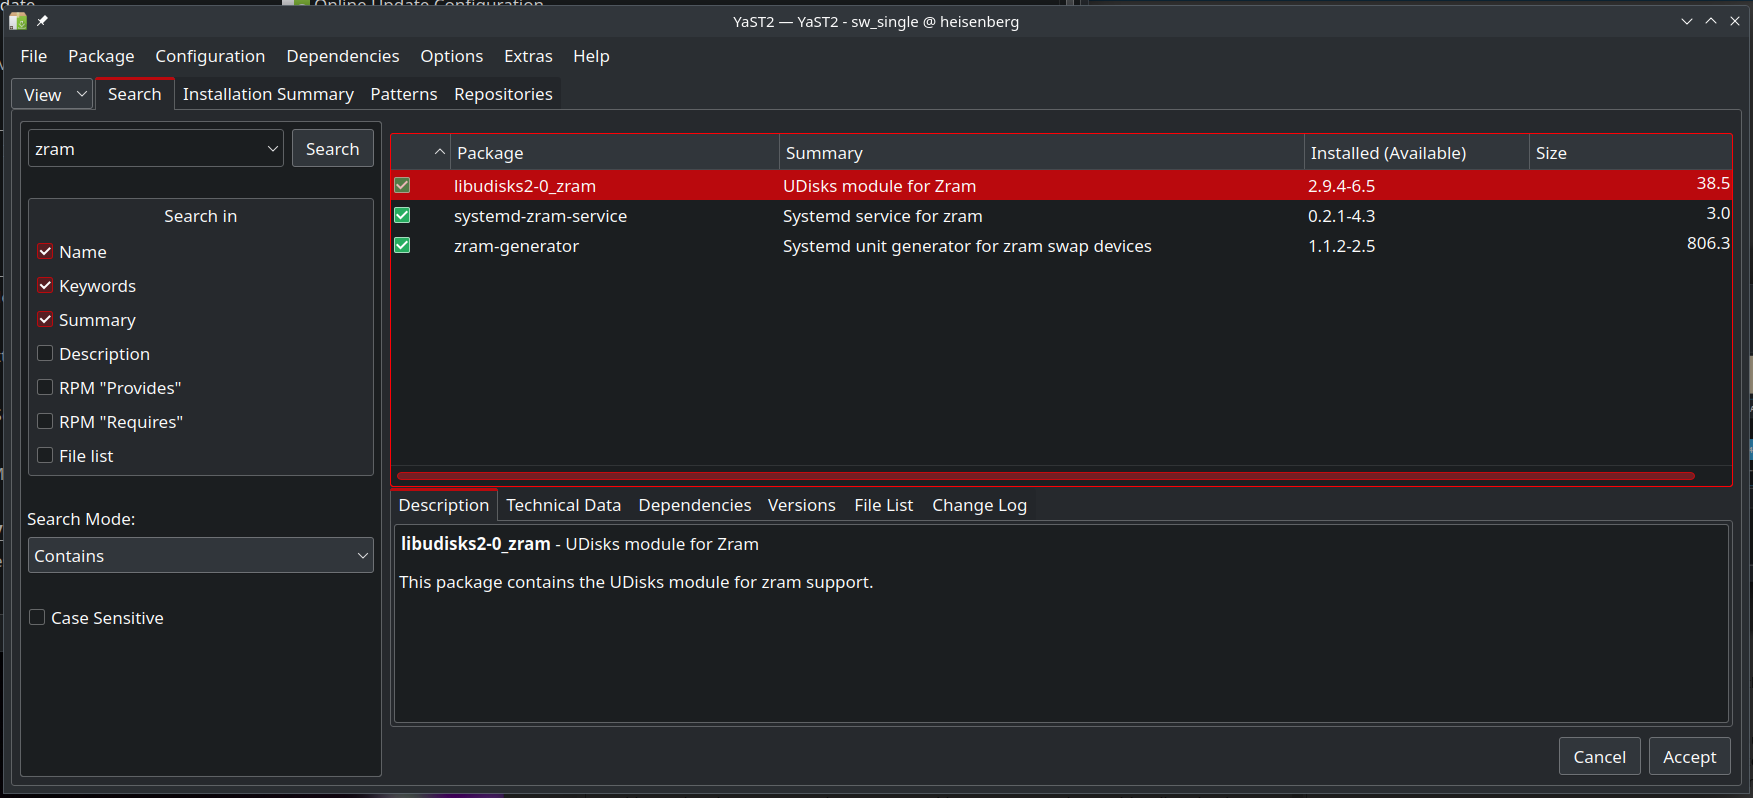Open the Configuration menu
This screenshot has height=798, width=1753.
pyautogui.click(x=210, y=56)
